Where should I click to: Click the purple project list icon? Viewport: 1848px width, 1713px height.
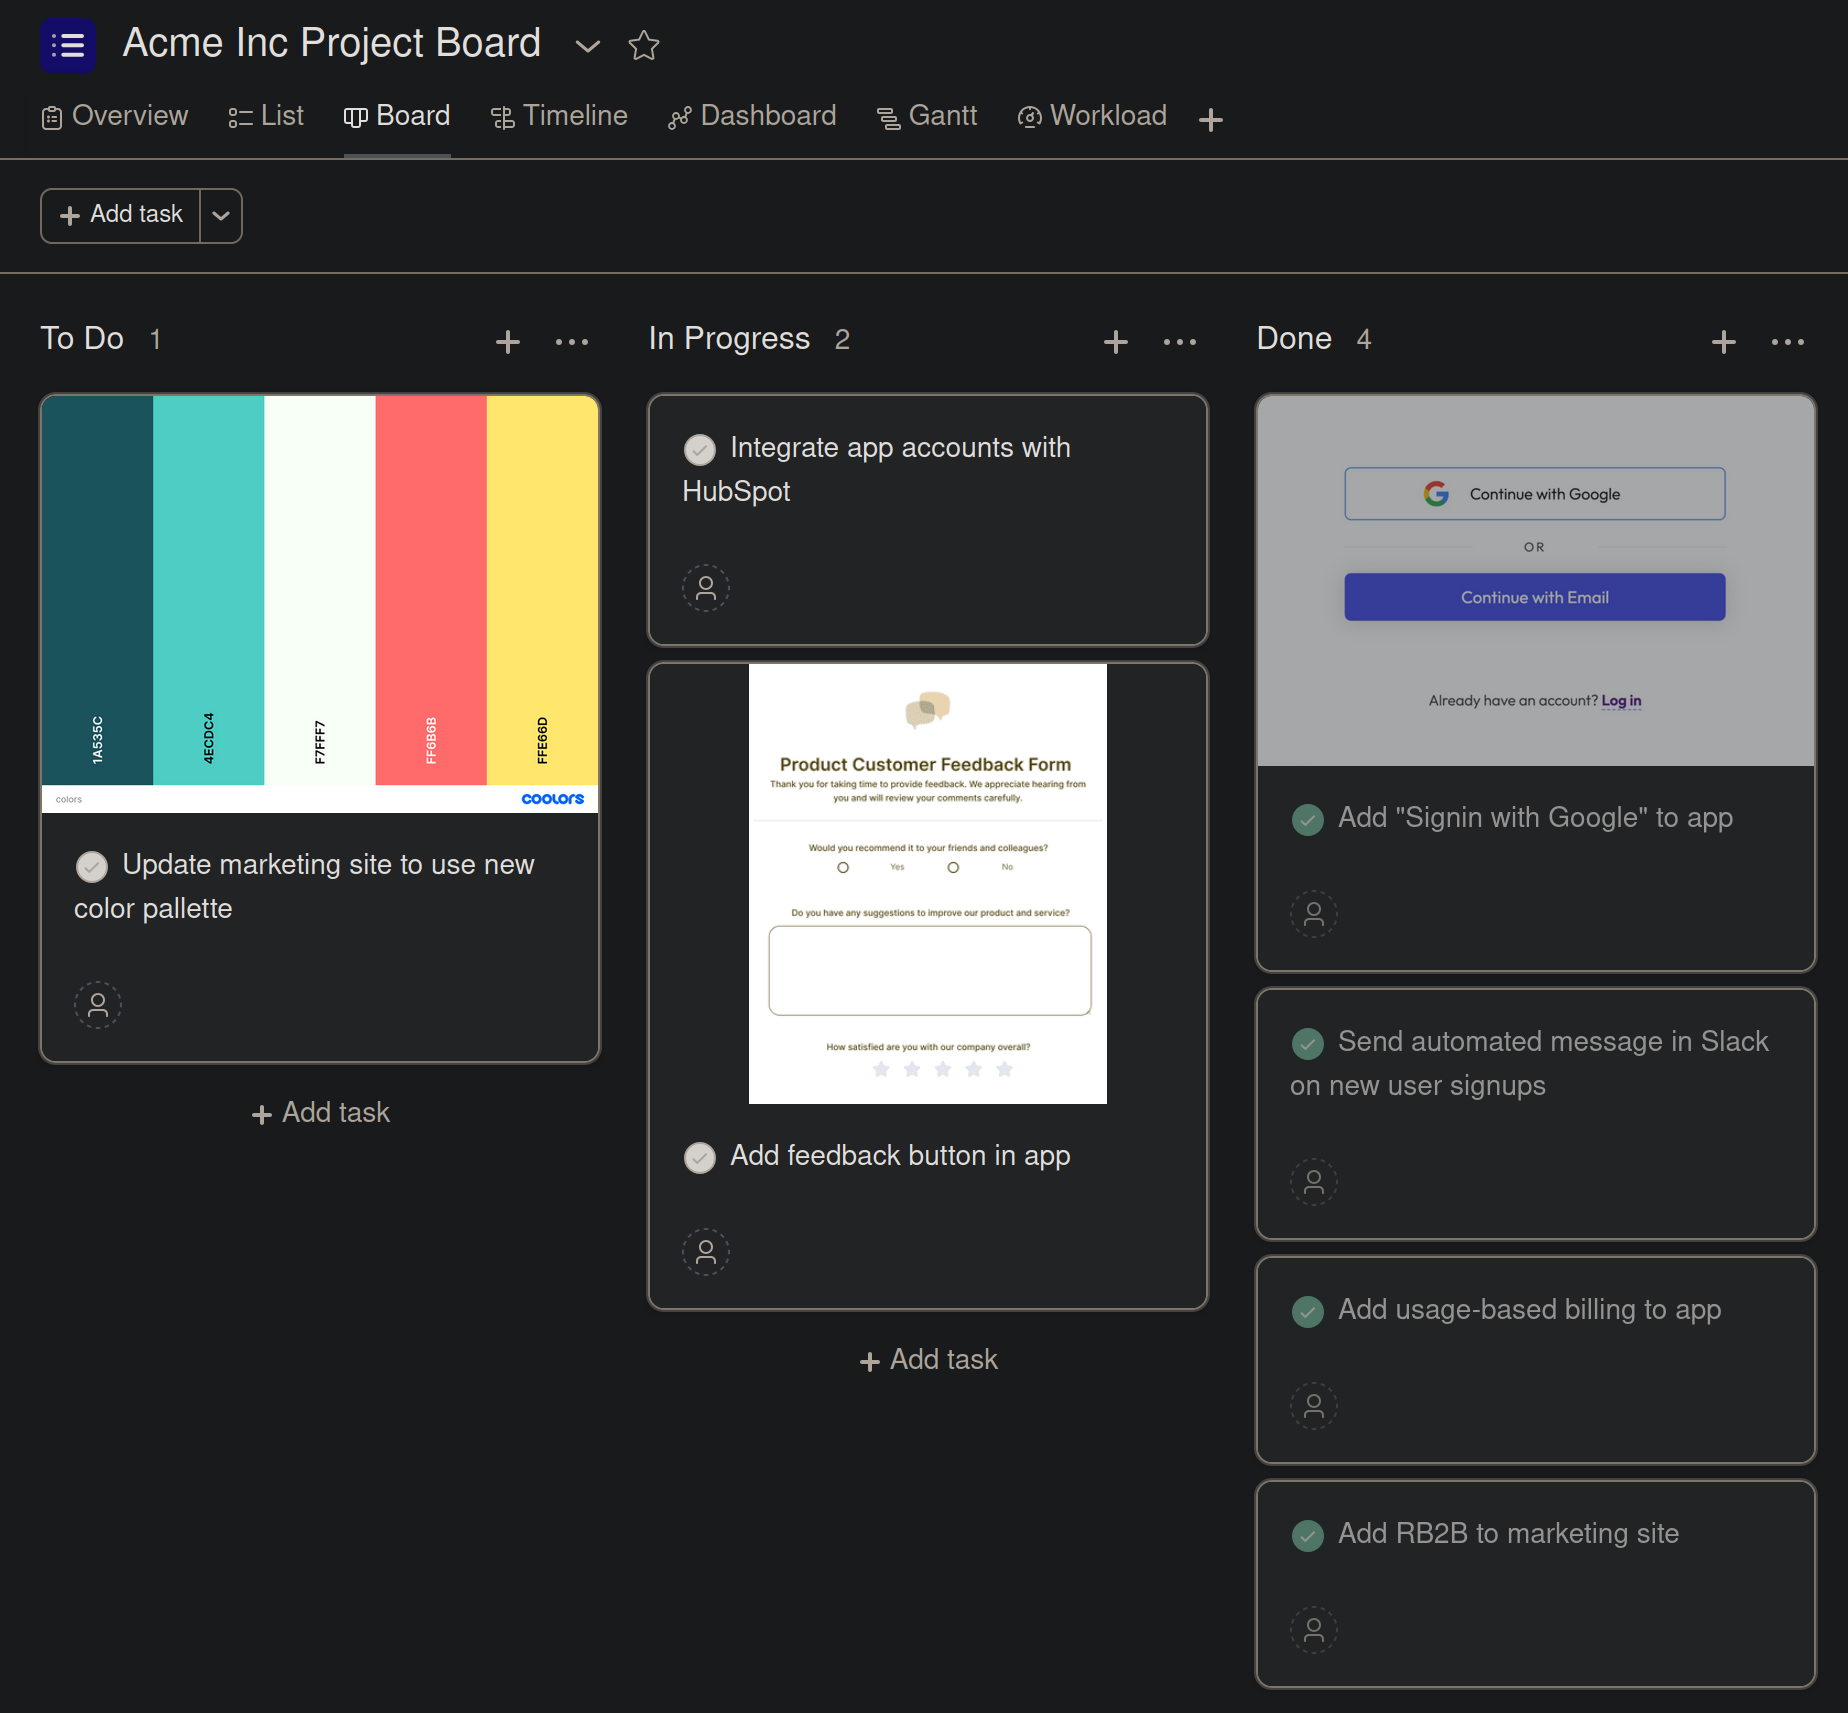pos(67,45)
